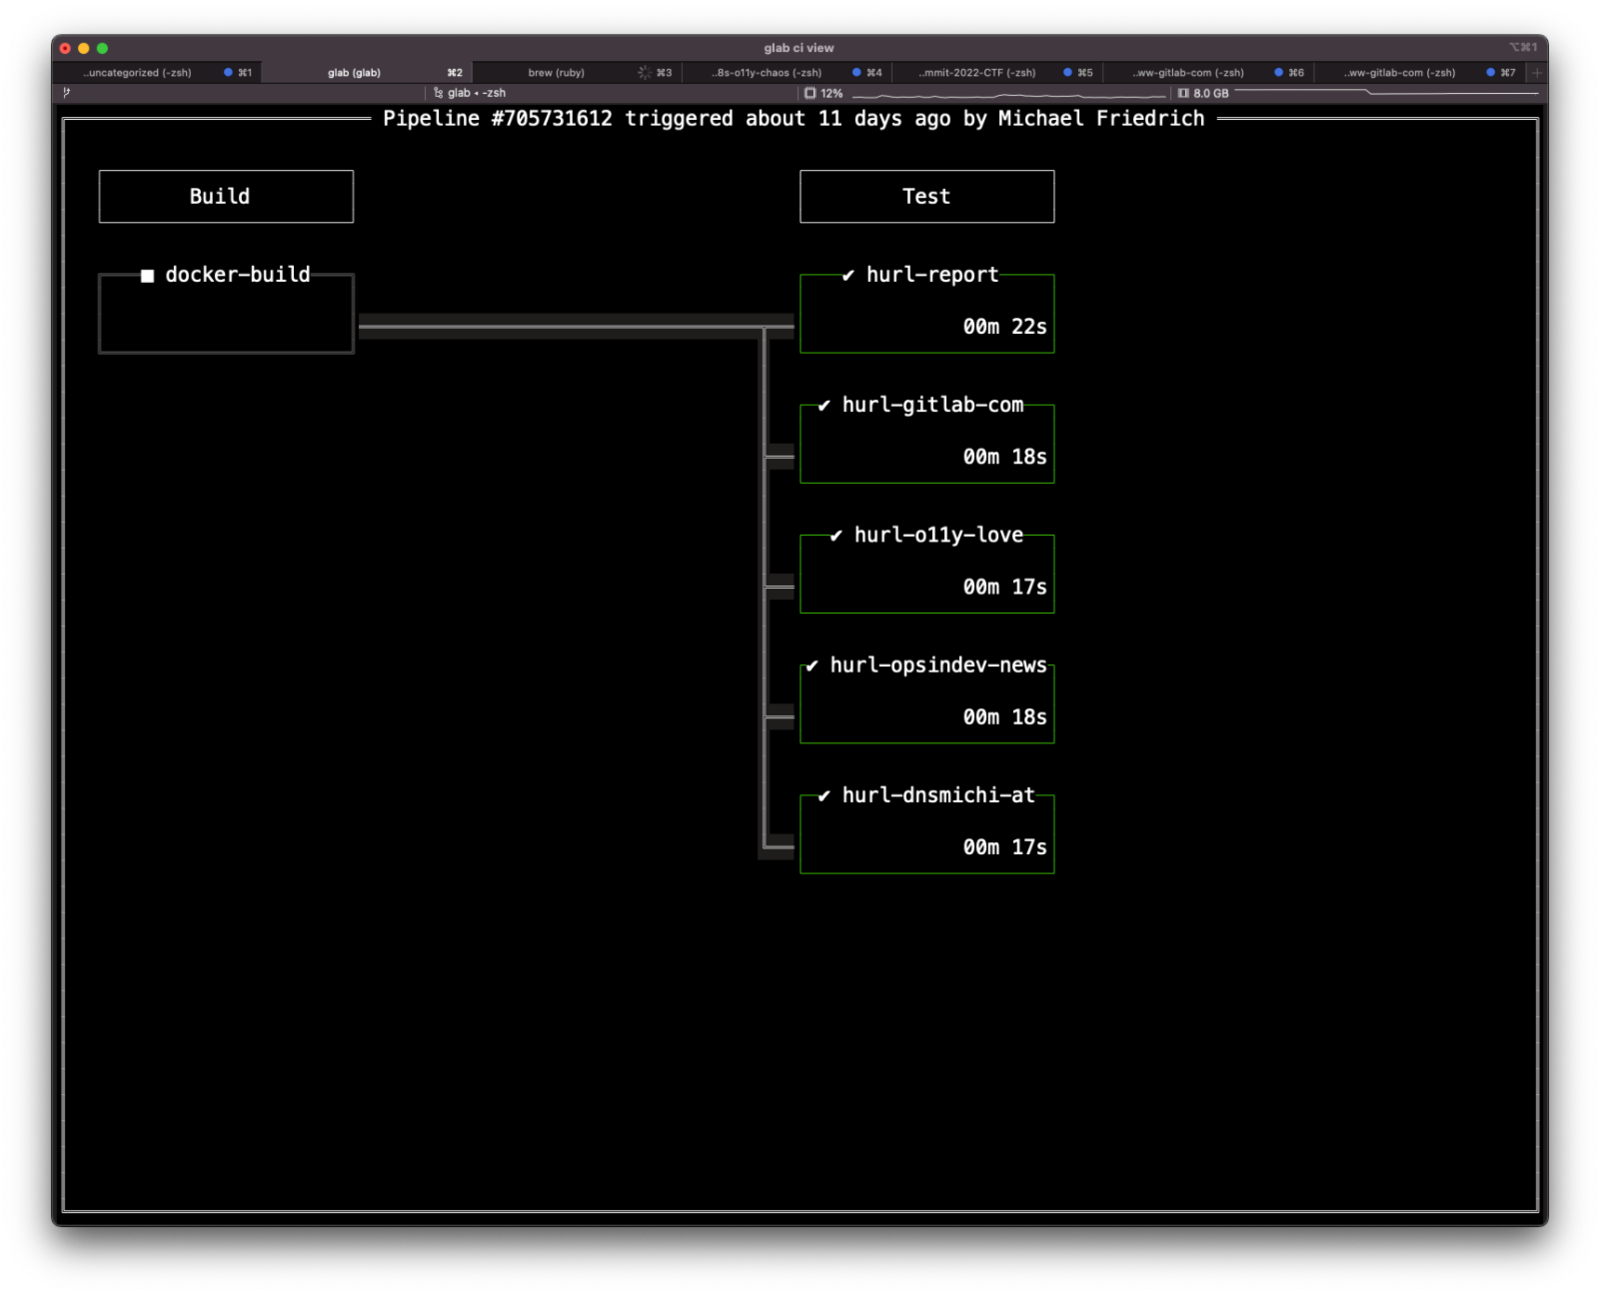The width and height of the screenshot is (1600, 1295).
Task: Switch to the uncategorized (-zsh) tab
Action: [x=137, y=72]
